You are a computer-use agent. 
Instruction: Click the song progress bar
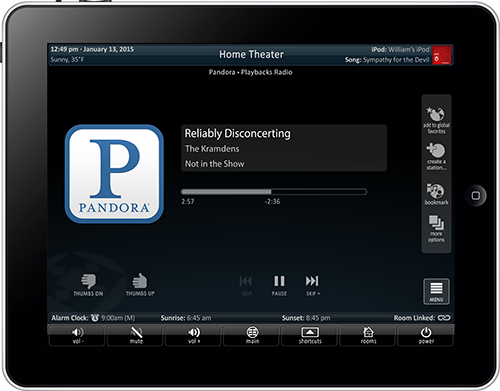[274, 192]
